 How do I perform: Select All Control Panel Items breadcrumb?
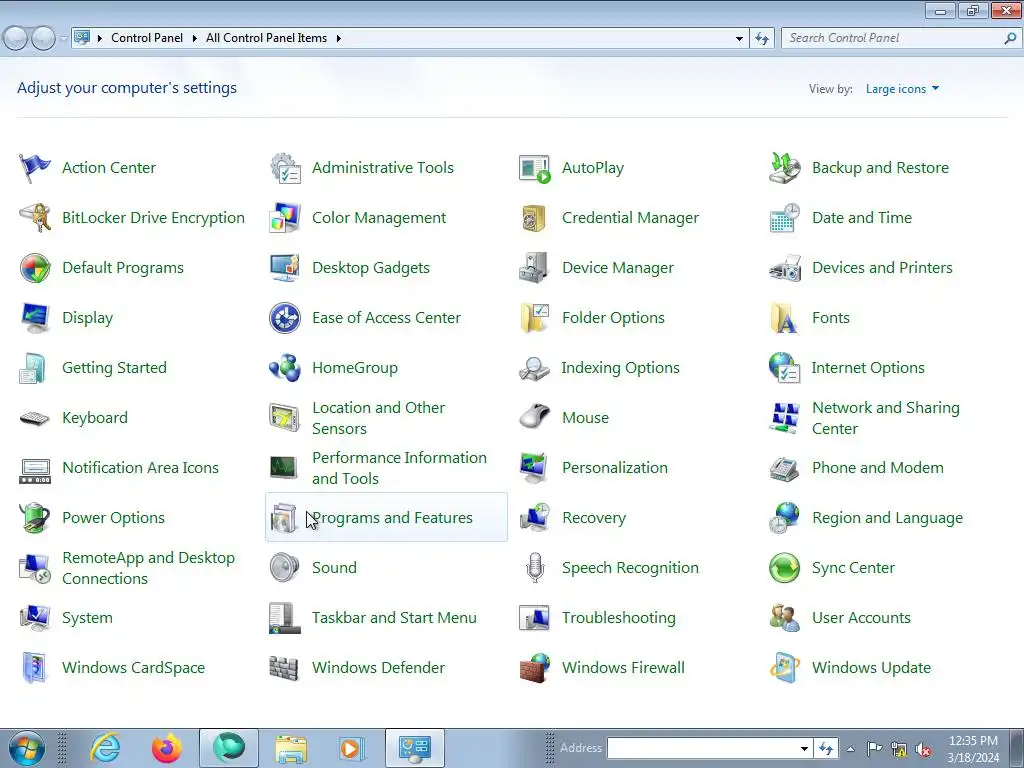(266, 38)
